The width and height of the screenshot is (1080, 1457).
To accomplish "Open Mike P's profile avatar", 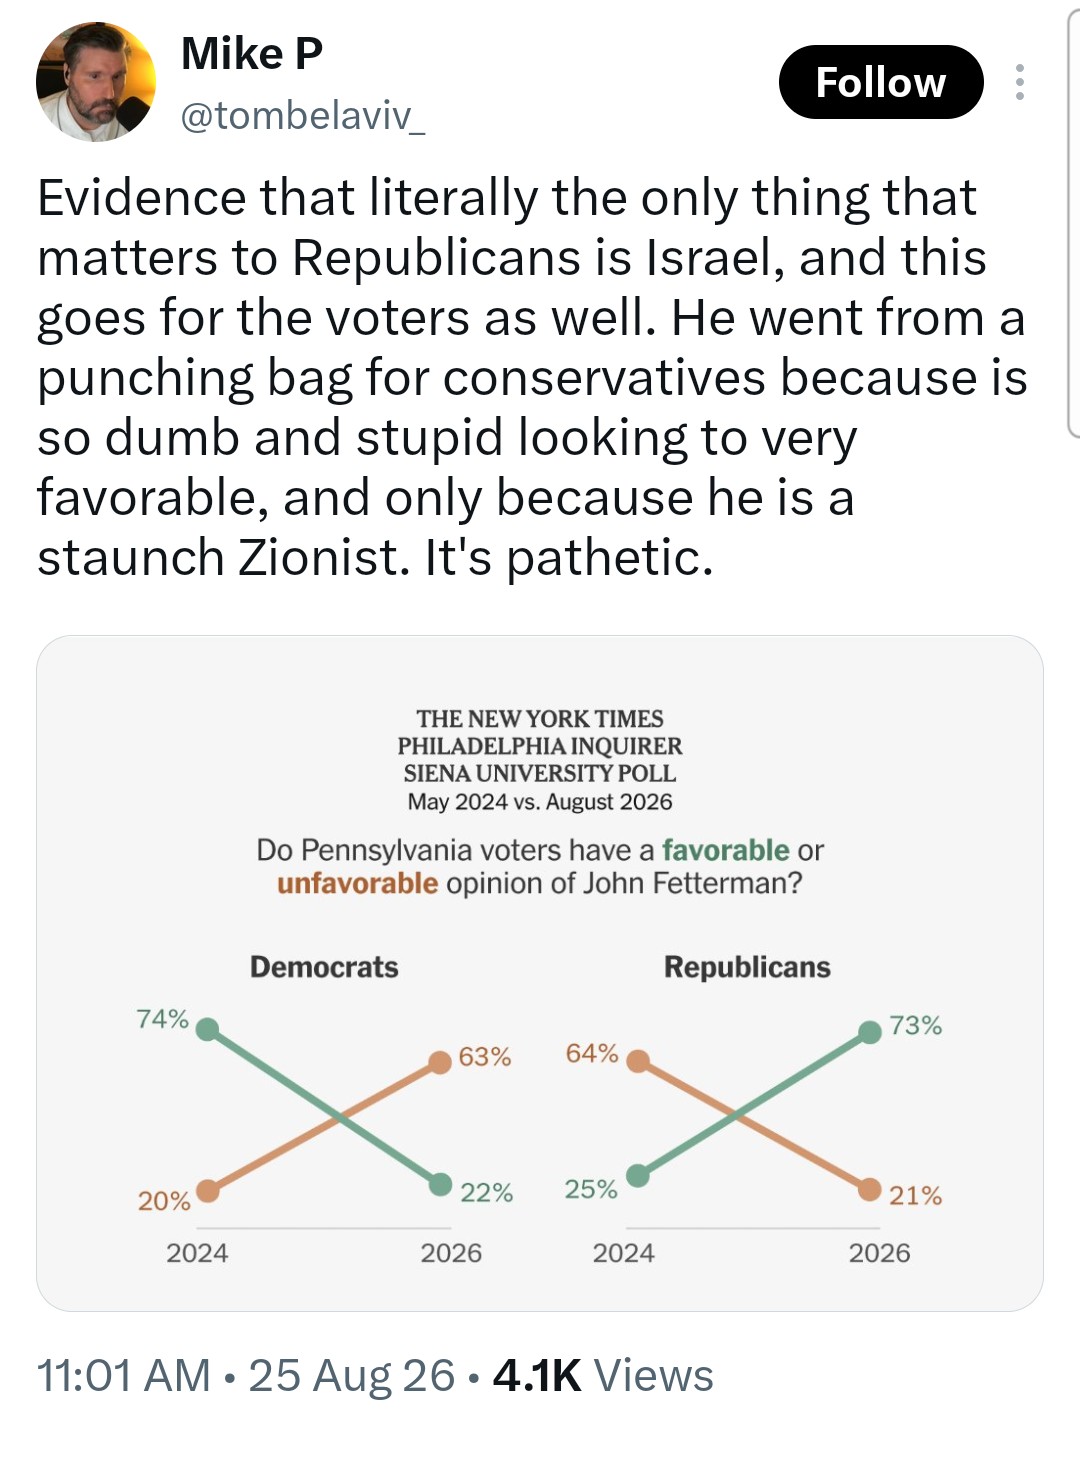I will pos(96,82).
